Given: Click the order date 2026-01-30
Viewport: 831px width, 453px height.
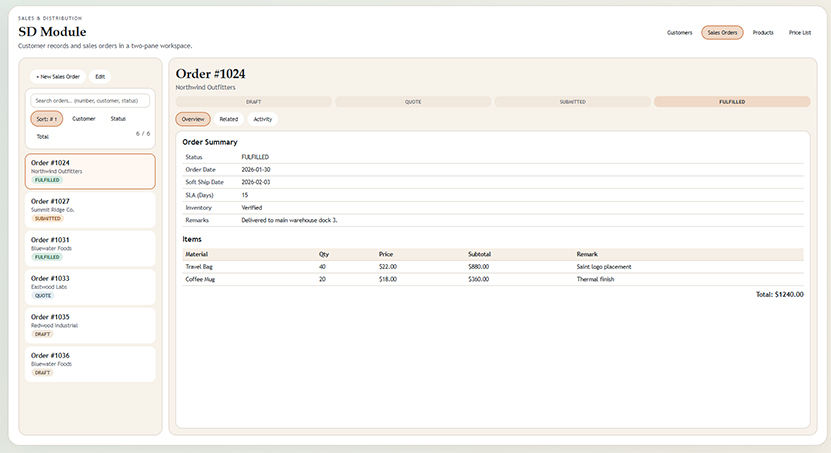Looking at the screenshot, I should [256, 170].
